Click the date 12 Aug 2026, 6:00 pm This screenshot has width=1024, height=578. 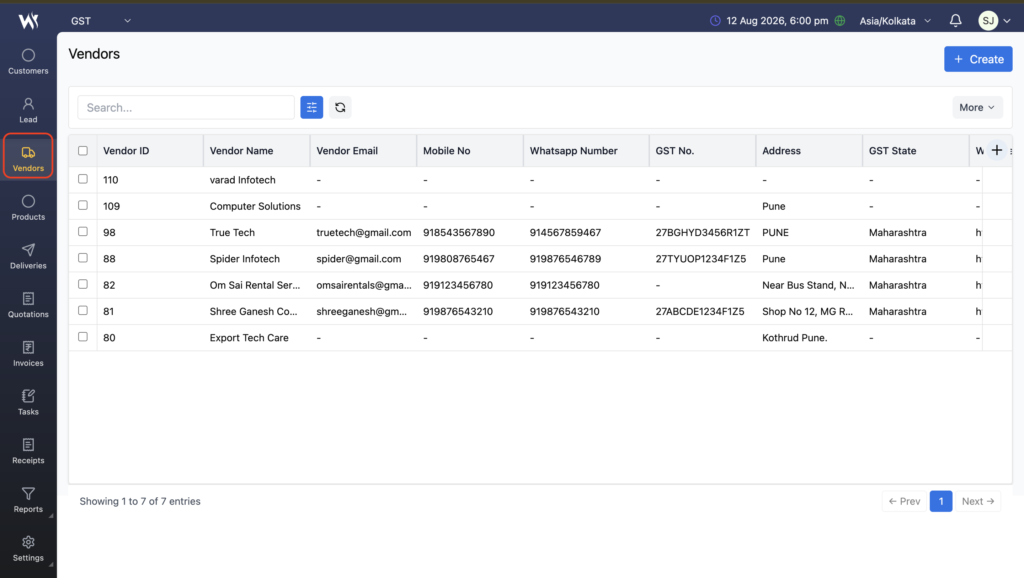777,21
